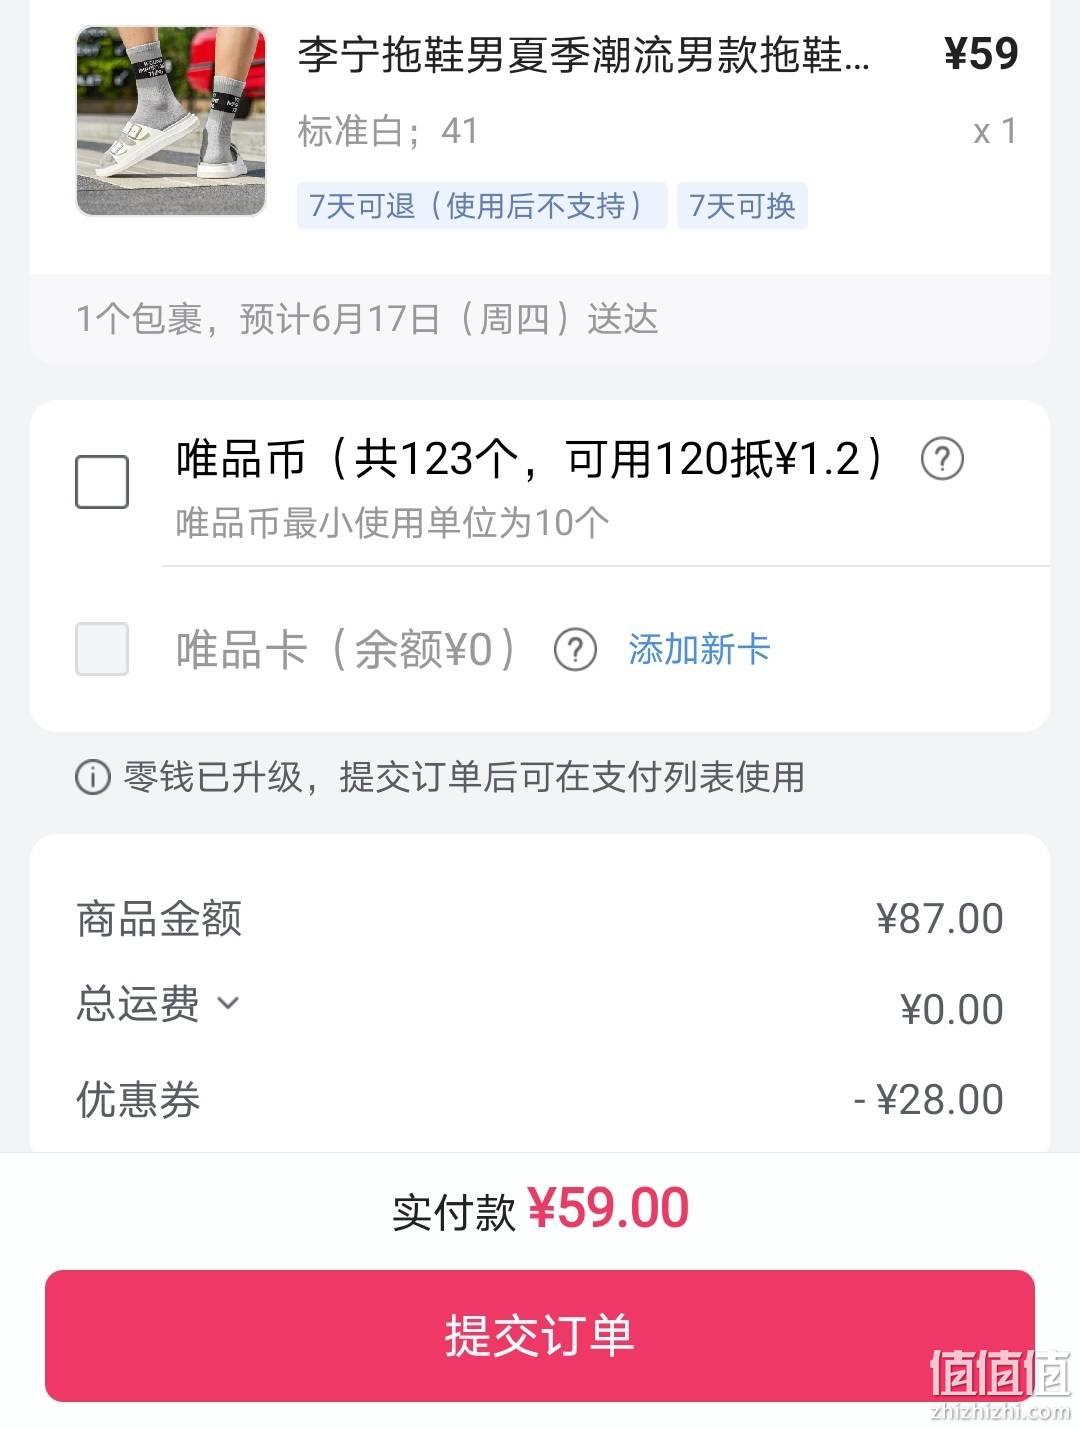Tap info icon beside 零钱已升级 notice
This screenshot has width=1080, height=1429.
93,777
